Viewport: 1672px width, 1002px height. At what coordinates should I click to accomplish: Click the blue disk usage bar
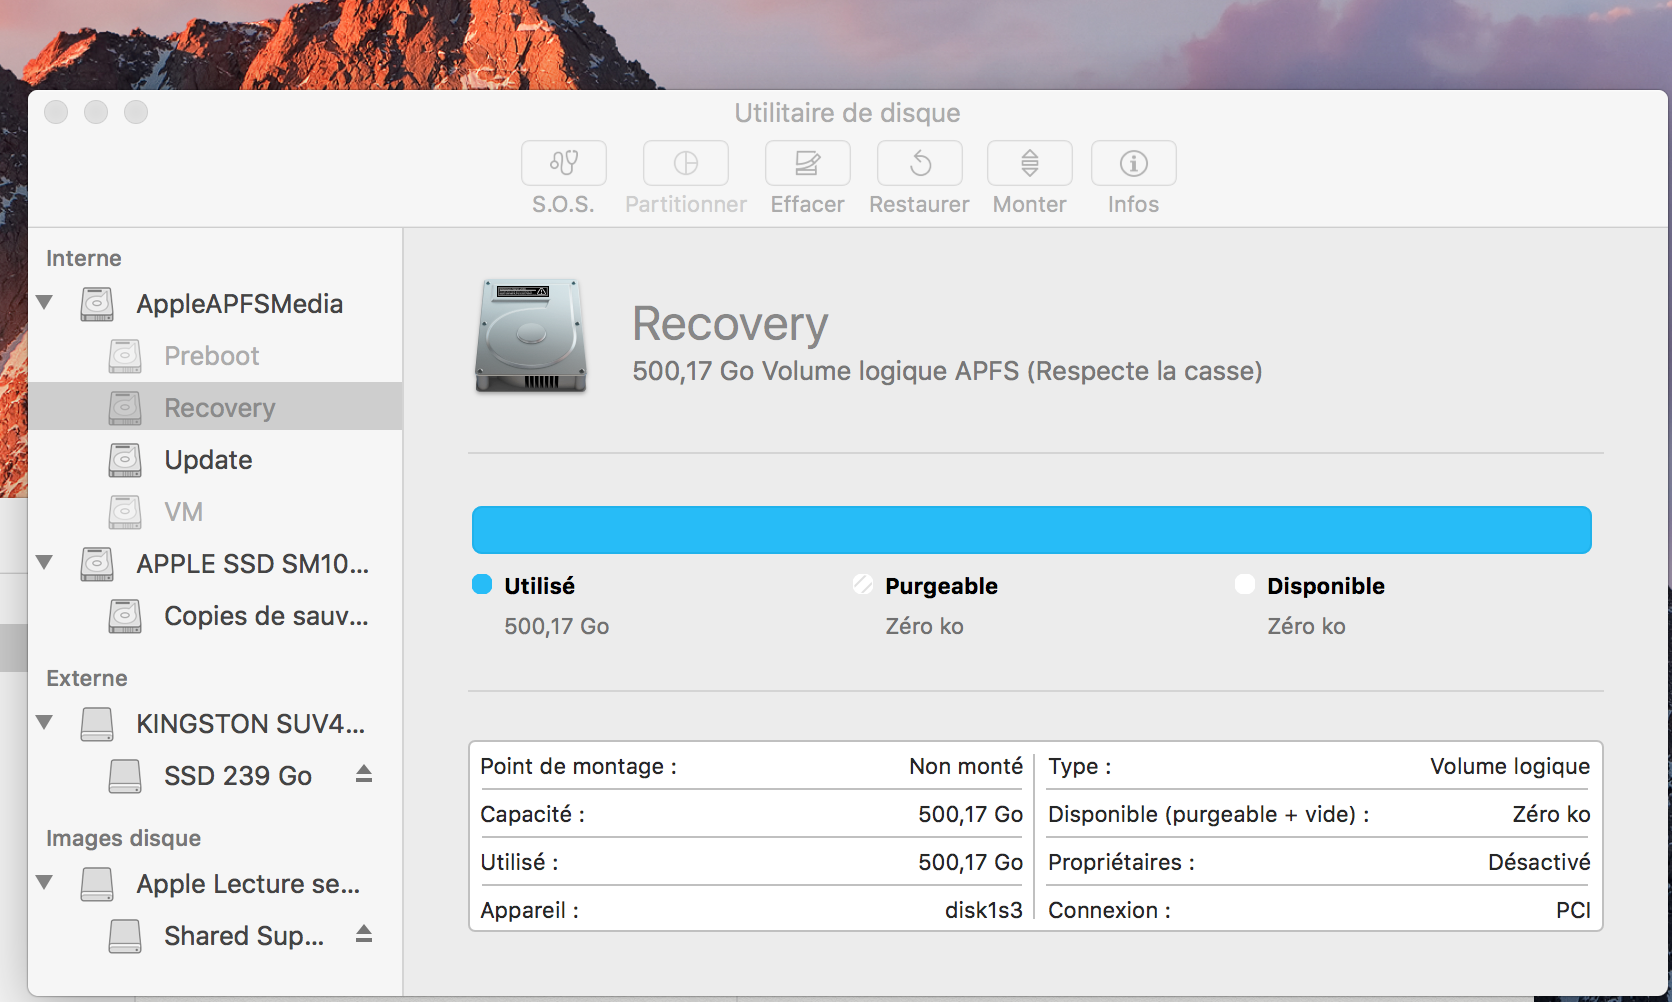1031,530
